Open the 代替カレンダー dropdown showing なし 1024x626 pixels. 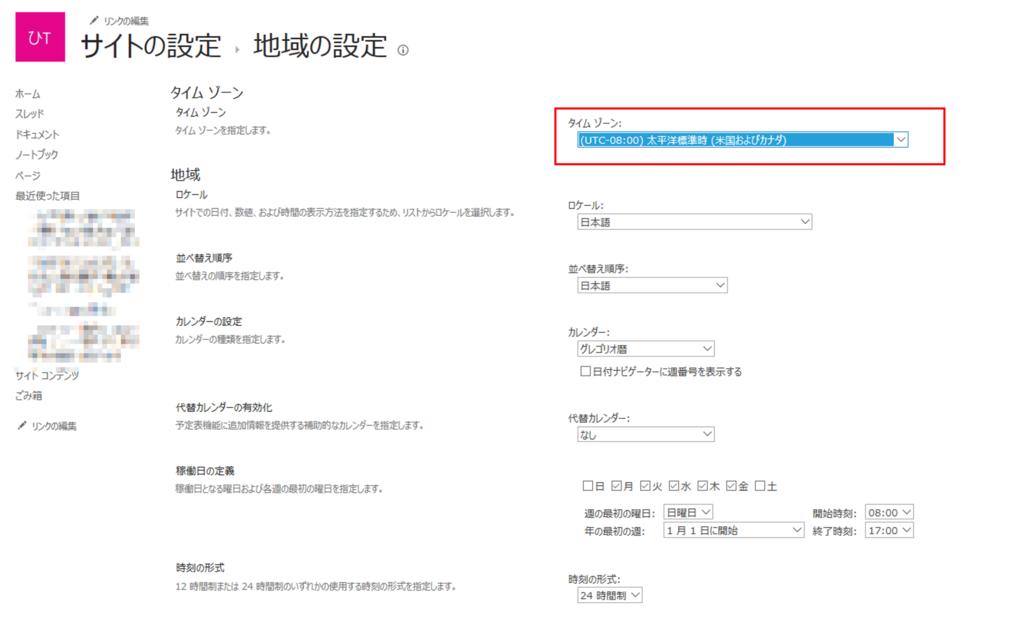tap(645, 434)
